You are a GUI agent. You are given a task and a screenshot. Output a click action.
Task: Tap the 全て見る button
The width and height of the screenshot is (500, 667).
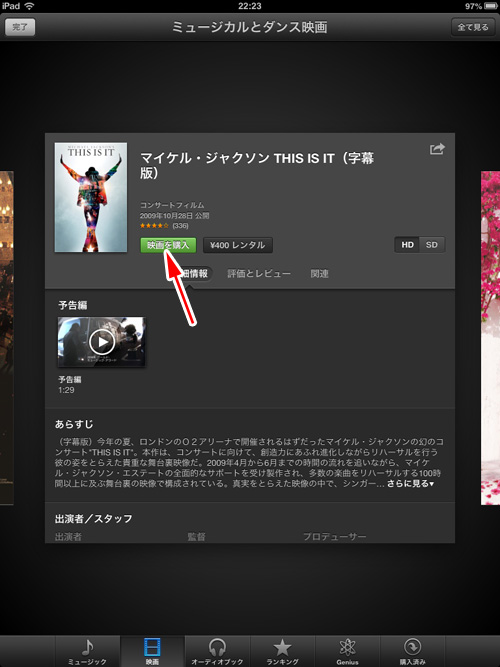473,27
